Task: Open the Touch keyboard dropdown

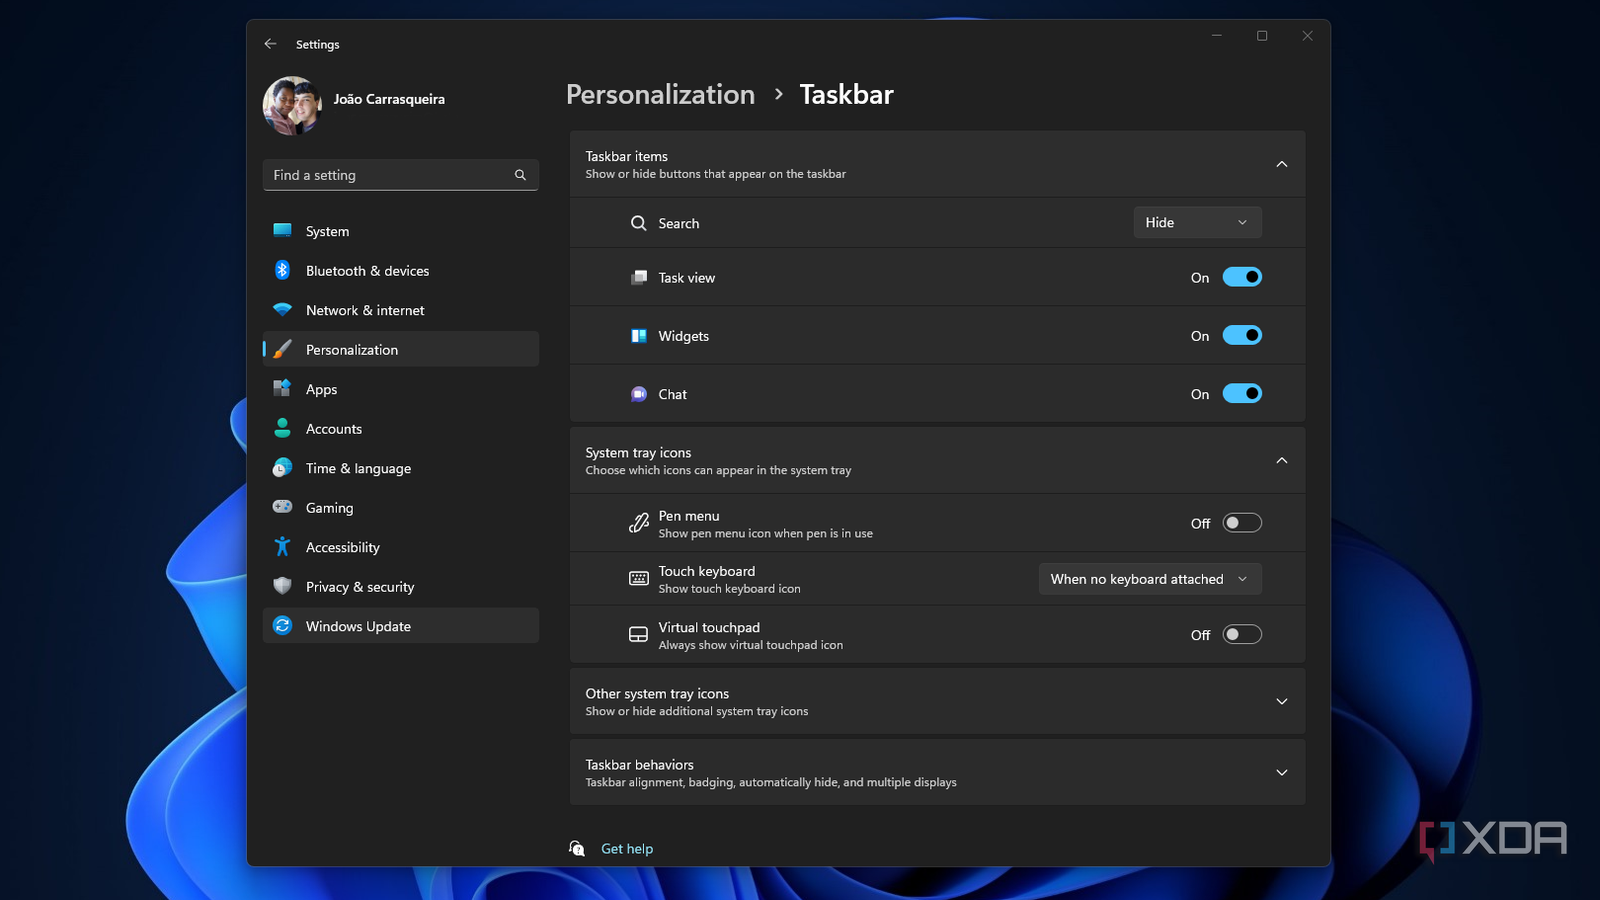Action: point(1149,578)
